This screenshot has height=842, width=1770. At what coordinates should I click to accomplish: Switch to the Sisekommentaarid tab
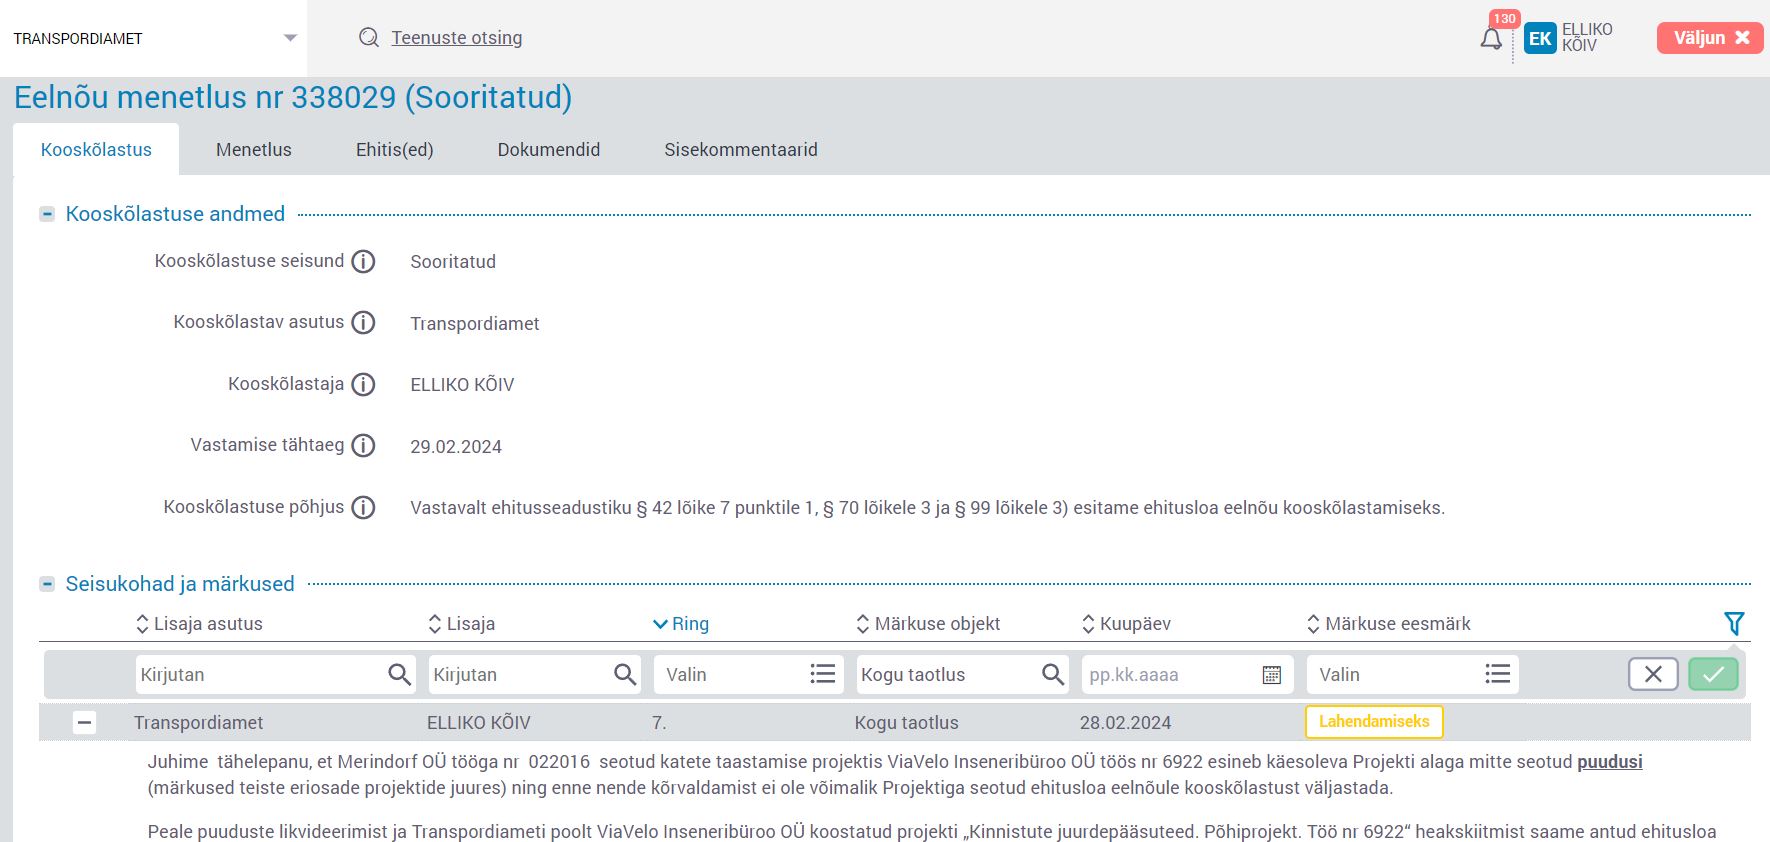pyautogui.click(x=741, y=149)
